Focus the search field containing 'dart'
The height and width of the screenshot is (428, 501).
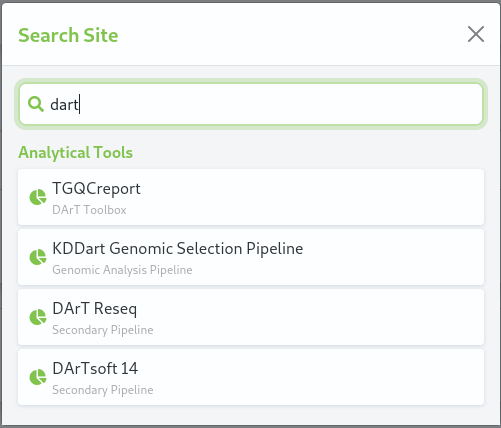pyautogui.click(x=251, y=104)
